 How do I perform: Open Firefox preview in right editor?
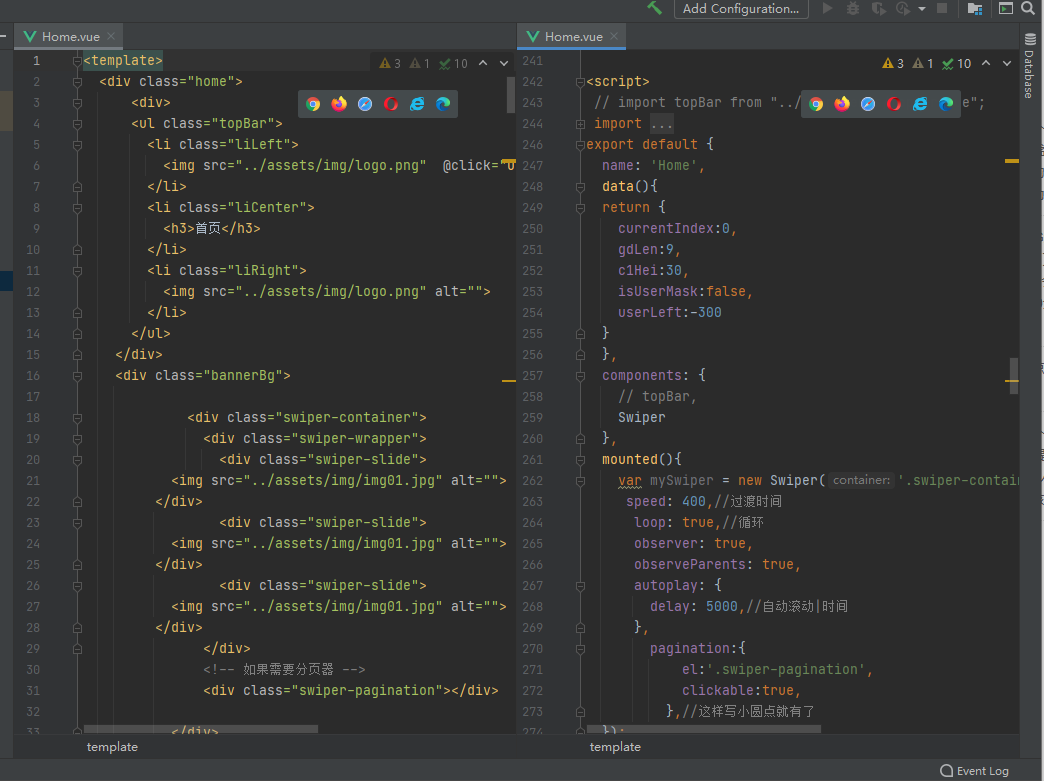coord(842,104)
